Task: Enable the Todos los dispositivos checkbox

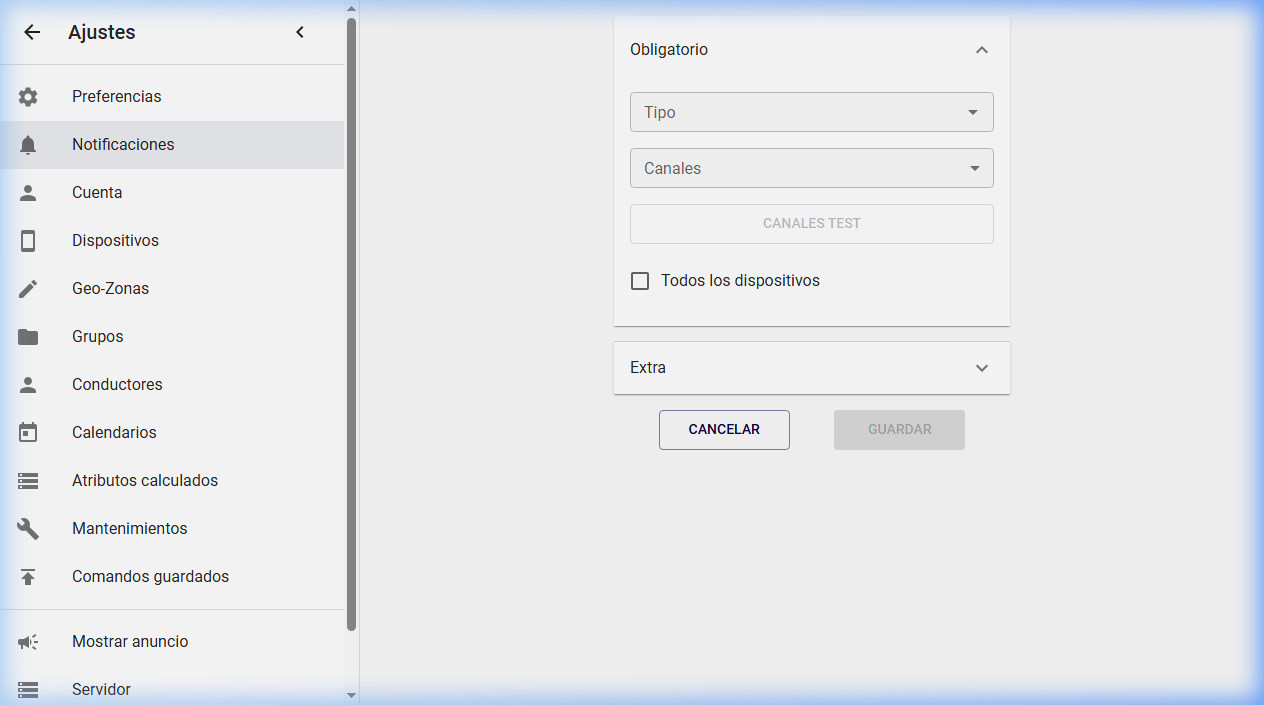Action: [x=640, y=281]
